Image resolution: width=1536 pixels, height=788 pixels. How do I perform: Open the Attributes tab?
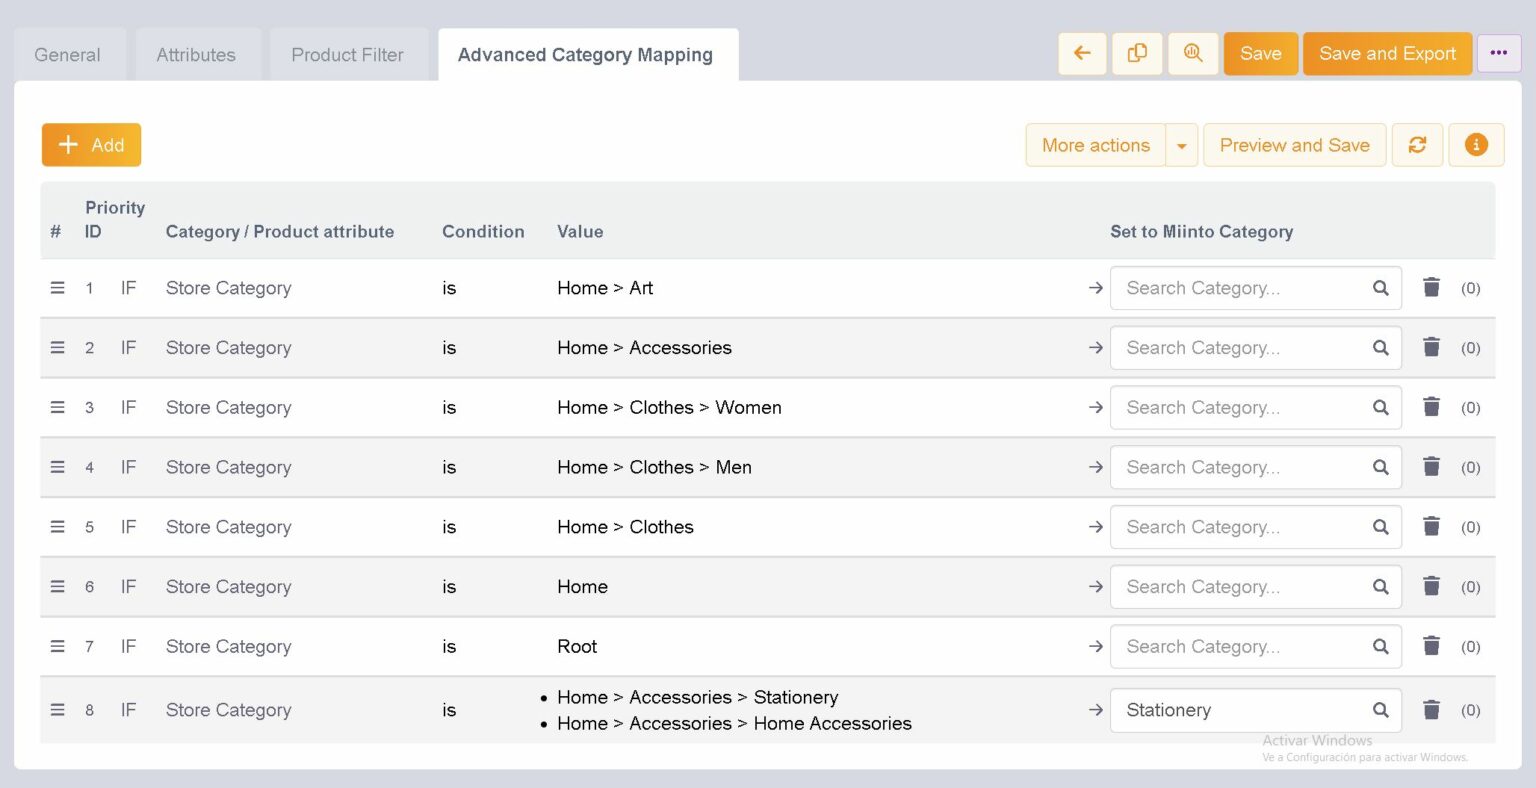click(197, 54)
